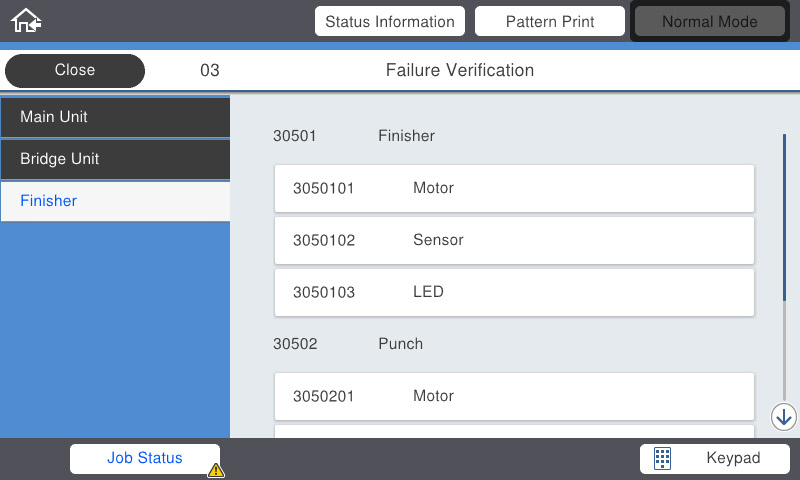Start Pattern Print
This screenshot has width=800, height=480.
(x=549, y=21)
